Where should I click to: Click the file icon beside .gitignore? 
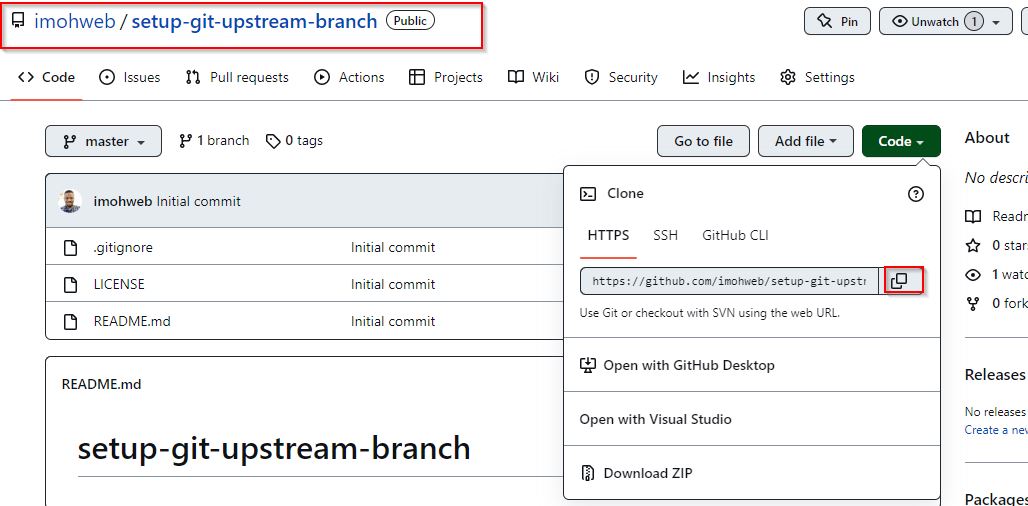[x=69, y=248]
